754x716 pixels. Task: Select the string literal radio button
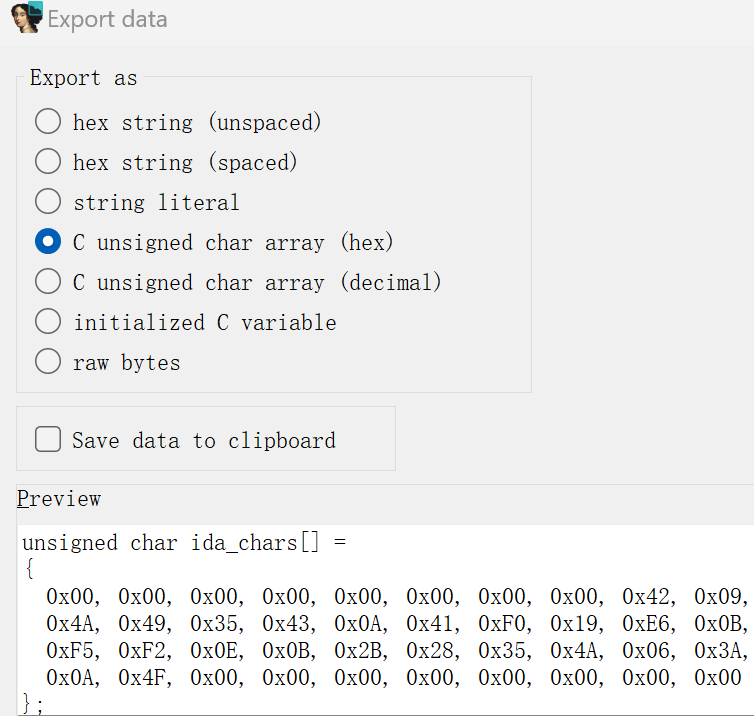(x=48, y=202)
